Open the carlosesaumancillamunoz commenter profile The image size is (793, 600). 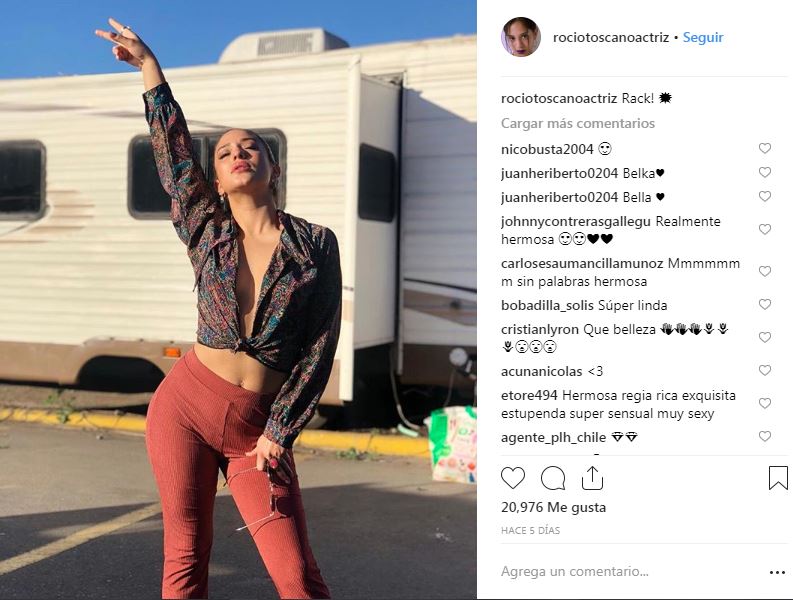point(582,264)
